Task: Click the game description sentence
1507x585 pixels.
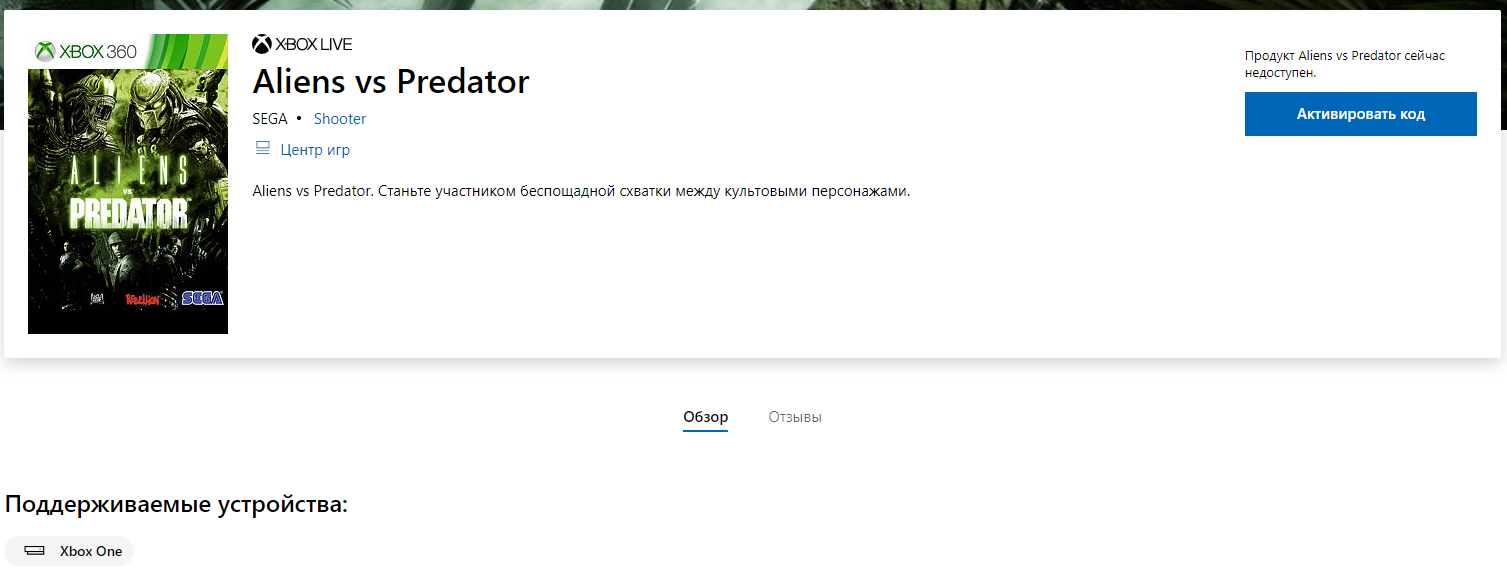Action: (581, 191)
